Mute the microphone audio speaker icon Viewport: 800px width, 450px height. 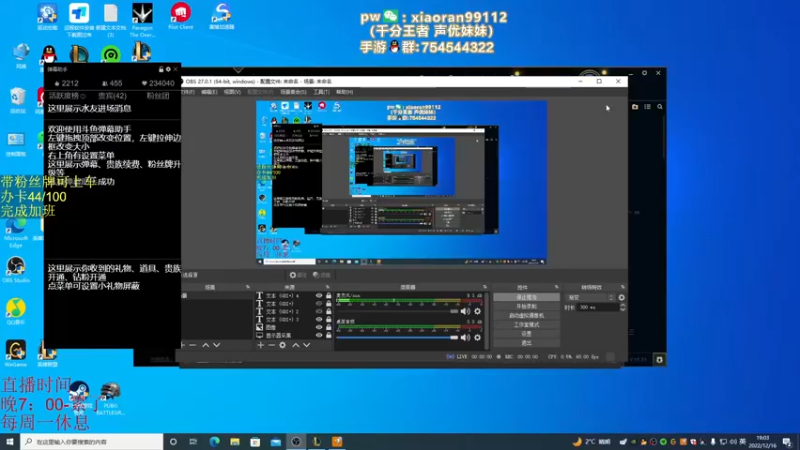(465, 311)
